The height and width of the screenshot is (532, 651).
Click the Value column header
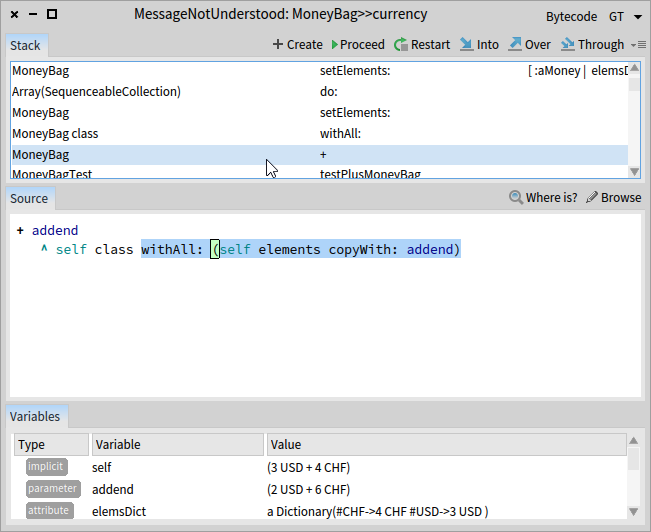pos(447,445)
